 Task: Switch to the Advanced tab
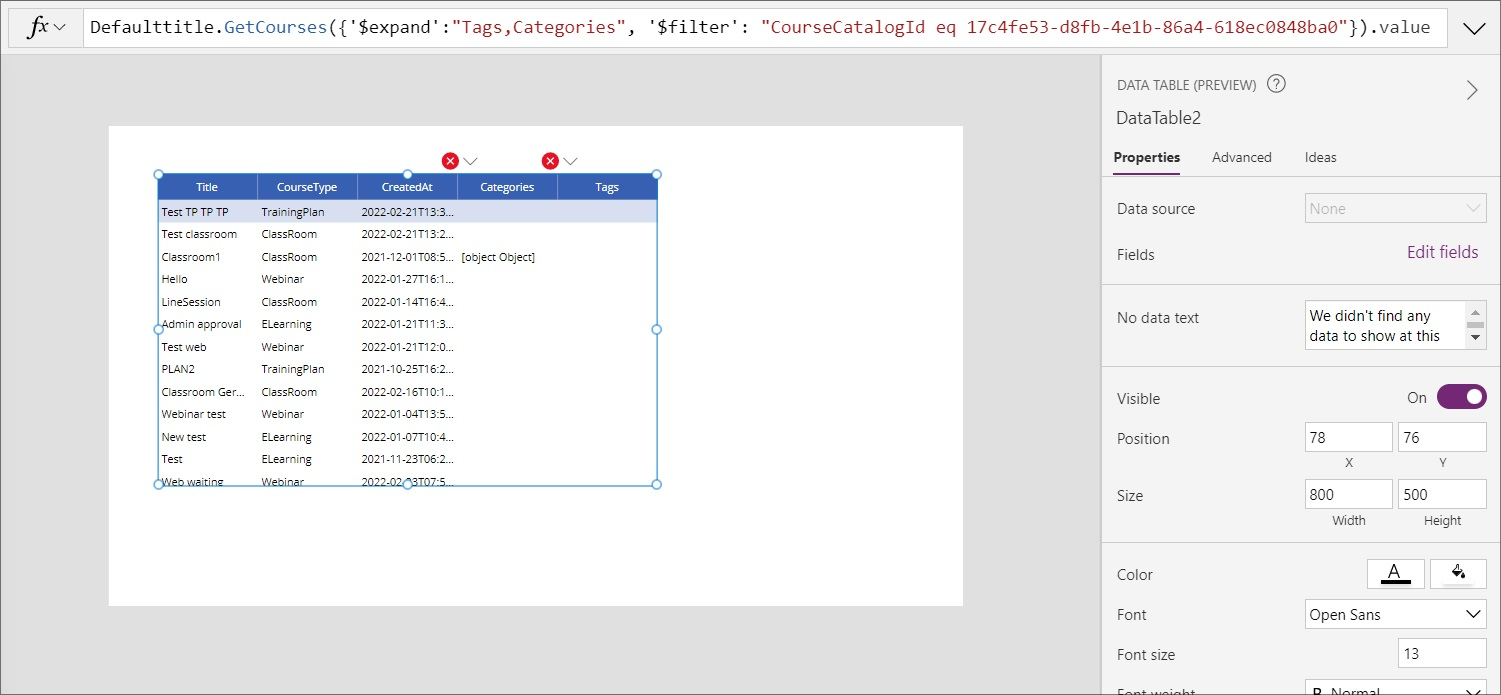pyautogui.click(x=1241, y=157)
